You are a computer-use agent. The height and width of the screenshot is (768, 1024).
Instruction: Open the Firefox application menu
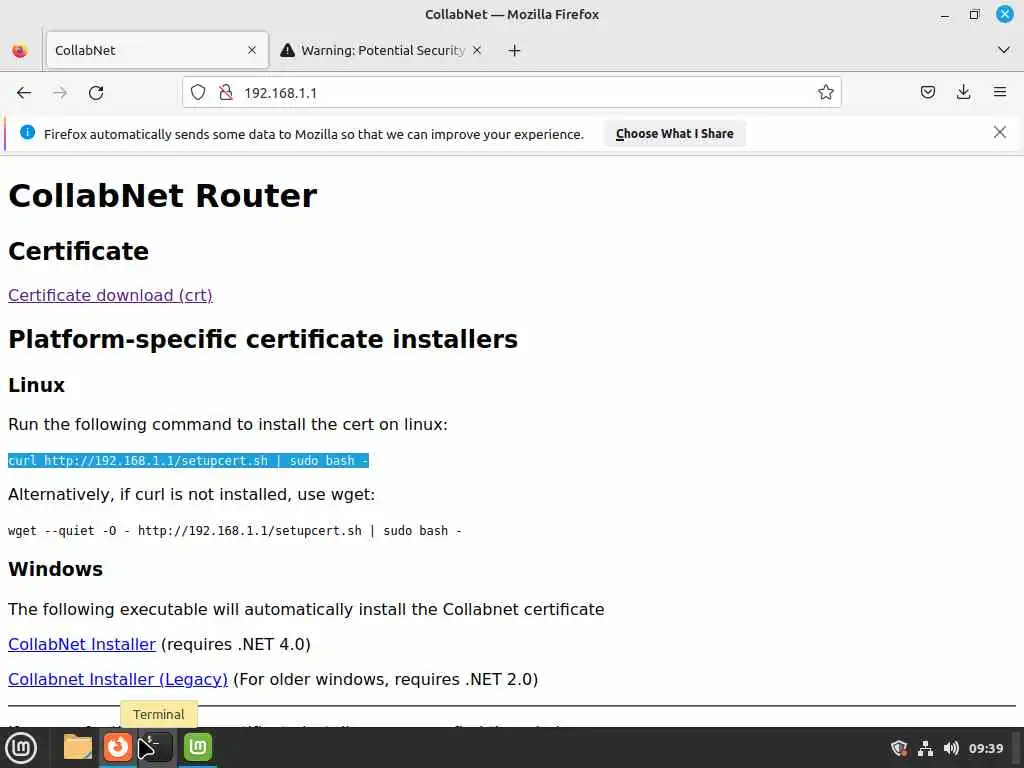[999, 93]
